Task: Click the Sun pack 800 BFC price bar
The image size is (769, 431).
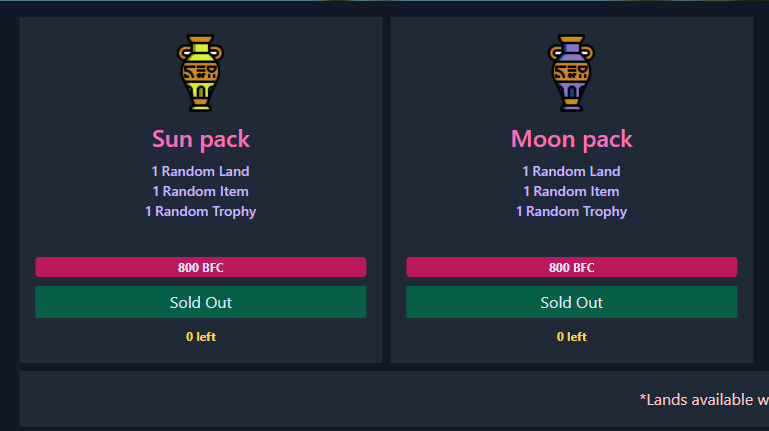Action: pyautogui.click(x=200, y=267)
